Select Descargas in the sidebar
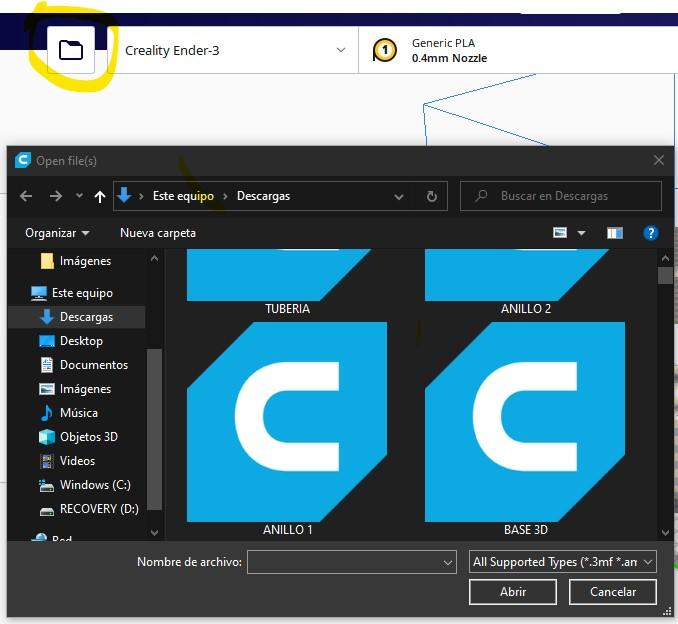This screenshot has height=624, width=678. [x=77, y=317]
